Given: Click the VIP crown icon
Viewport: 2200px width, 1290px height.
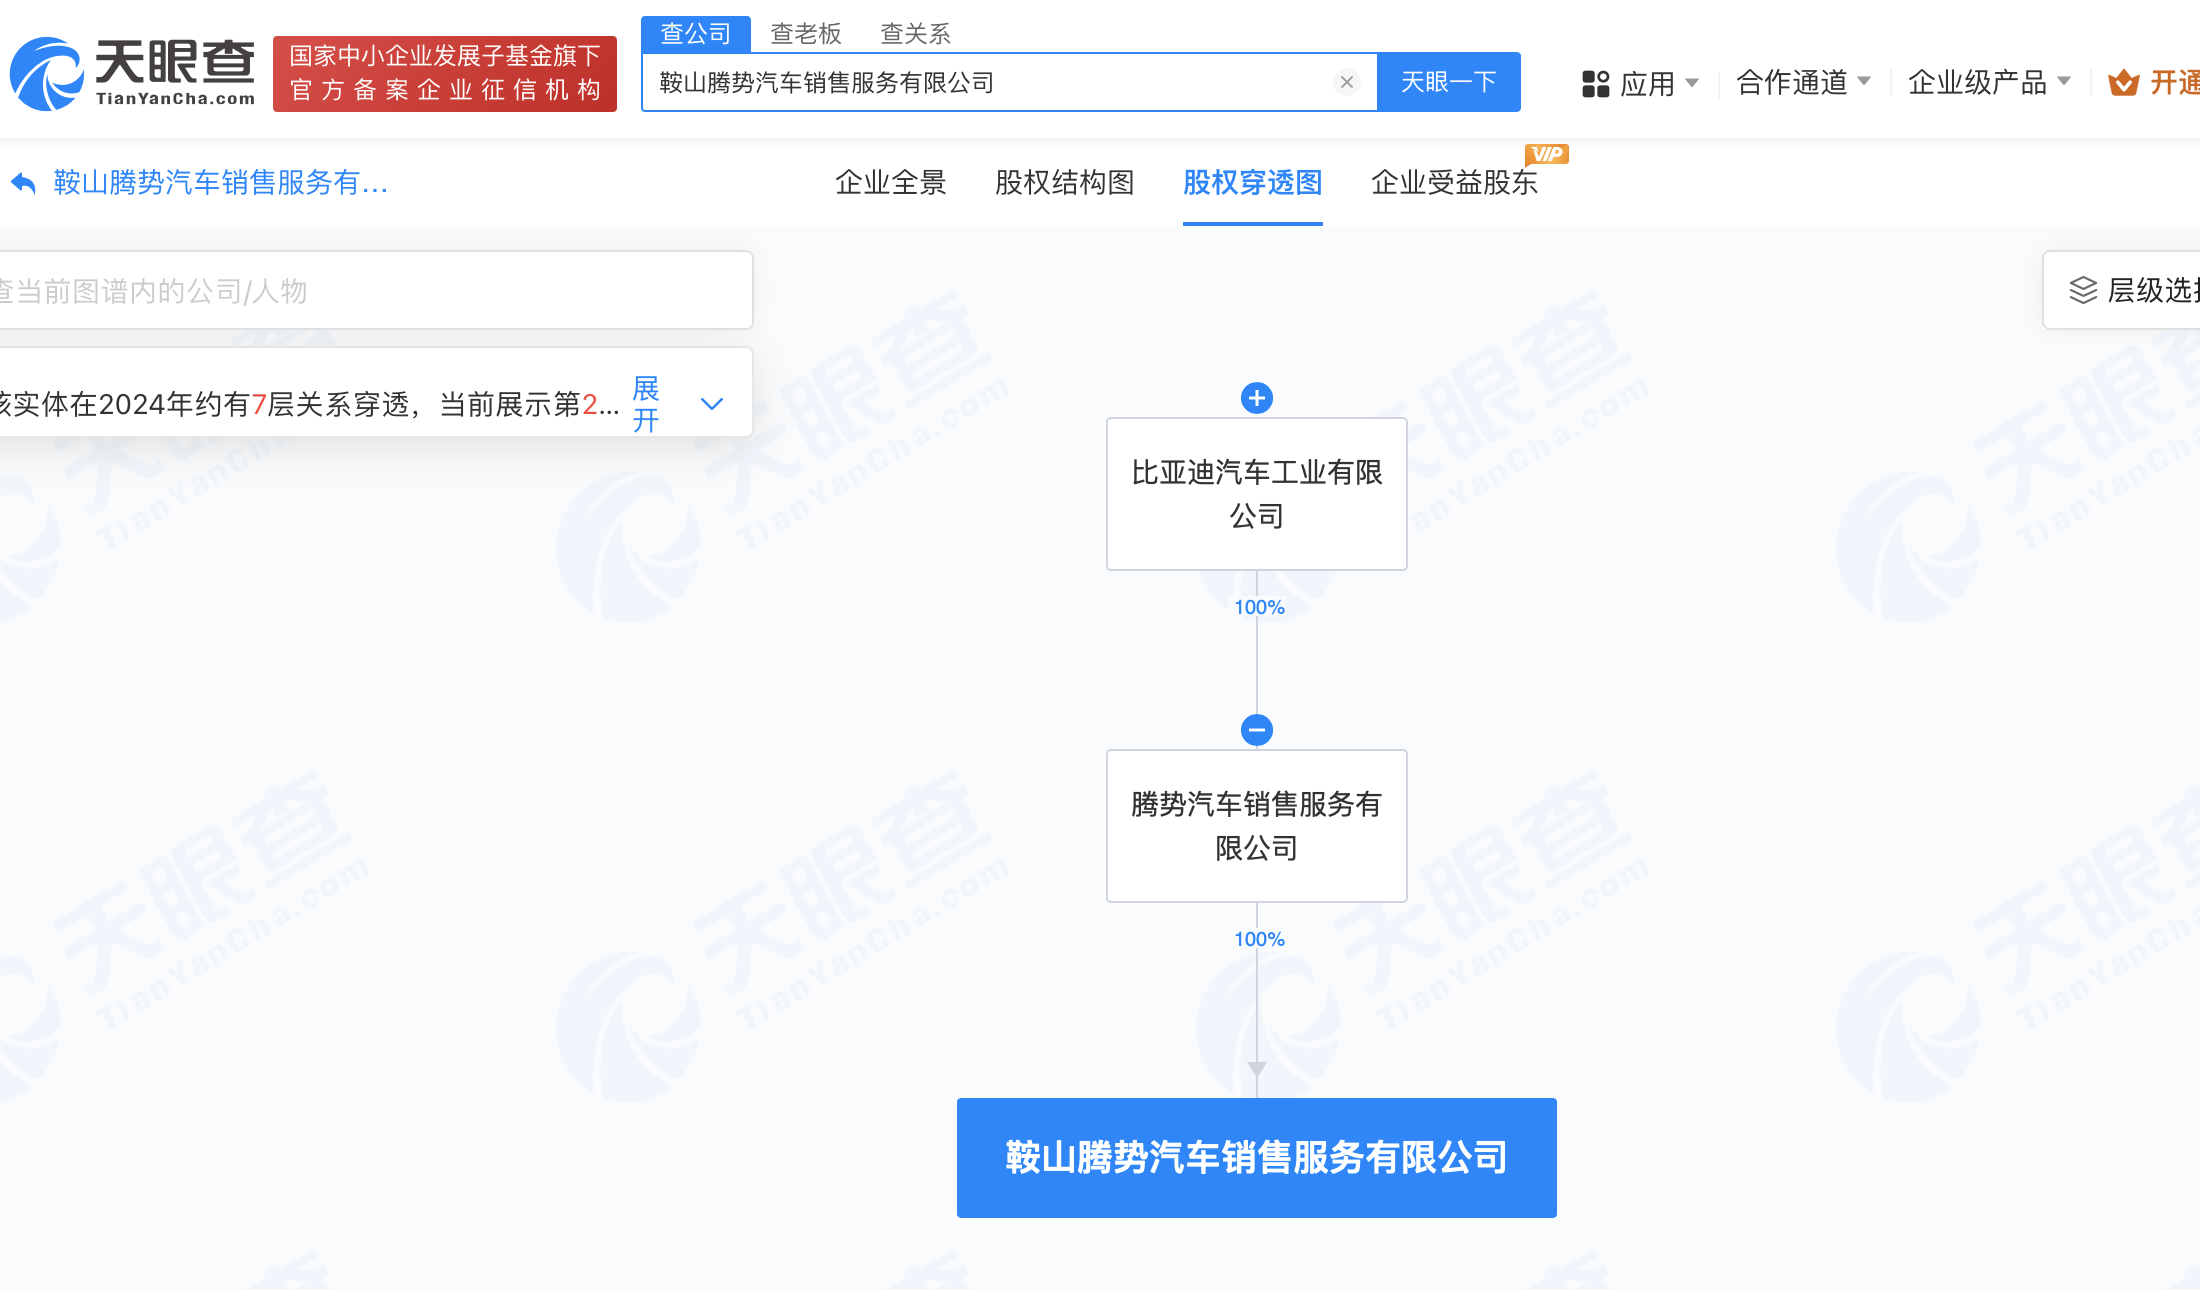Looking at the screenshot, I should point(2123,83).
